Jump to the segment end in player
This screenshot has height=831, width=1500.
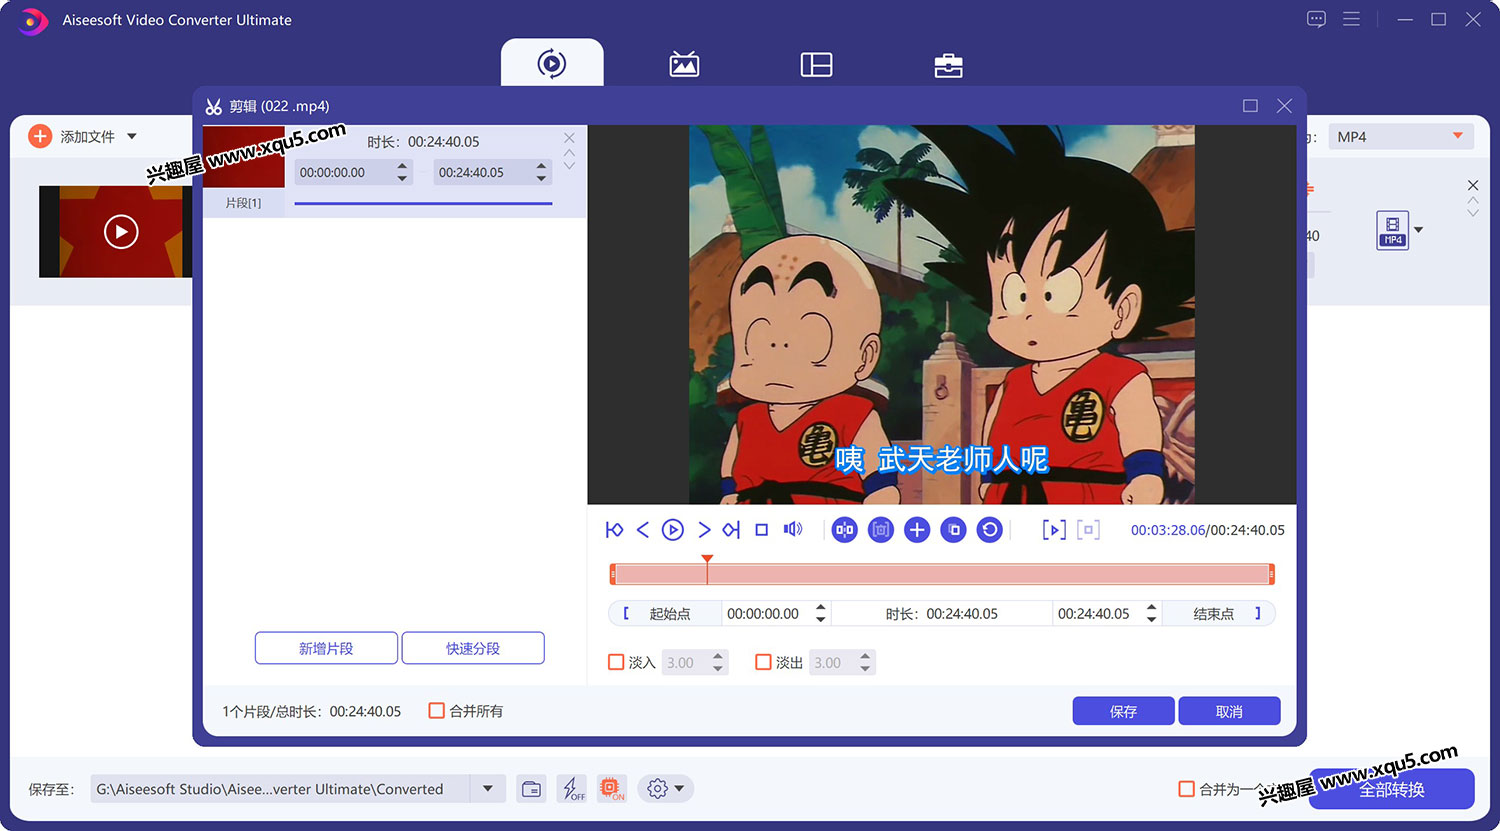pos(732,530)
